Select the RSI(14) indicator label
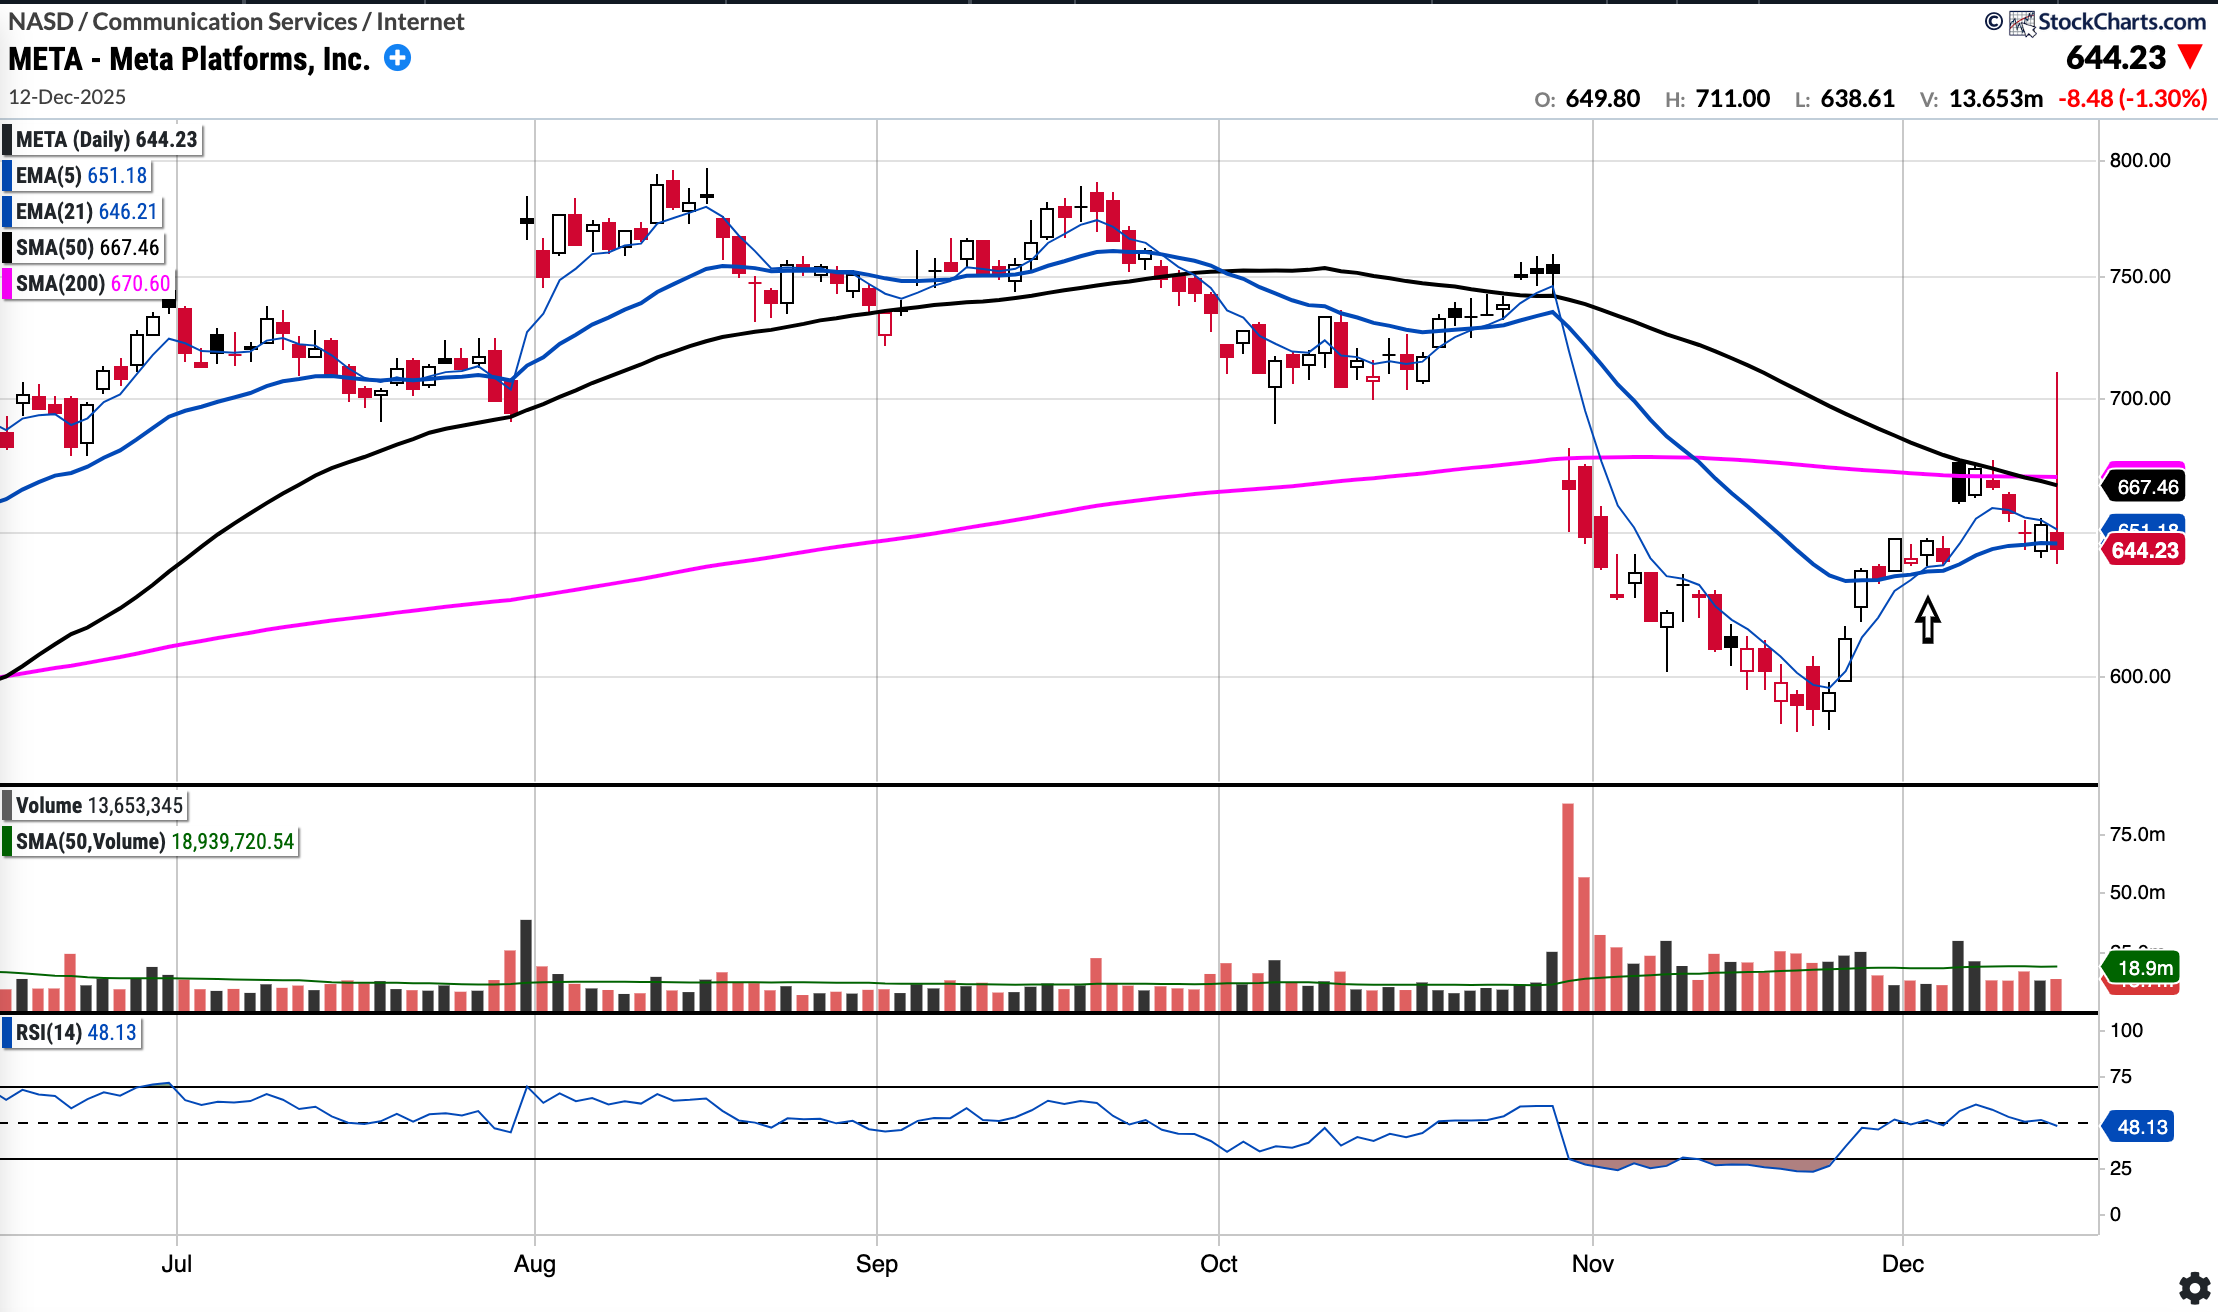 pos(75,1033)
